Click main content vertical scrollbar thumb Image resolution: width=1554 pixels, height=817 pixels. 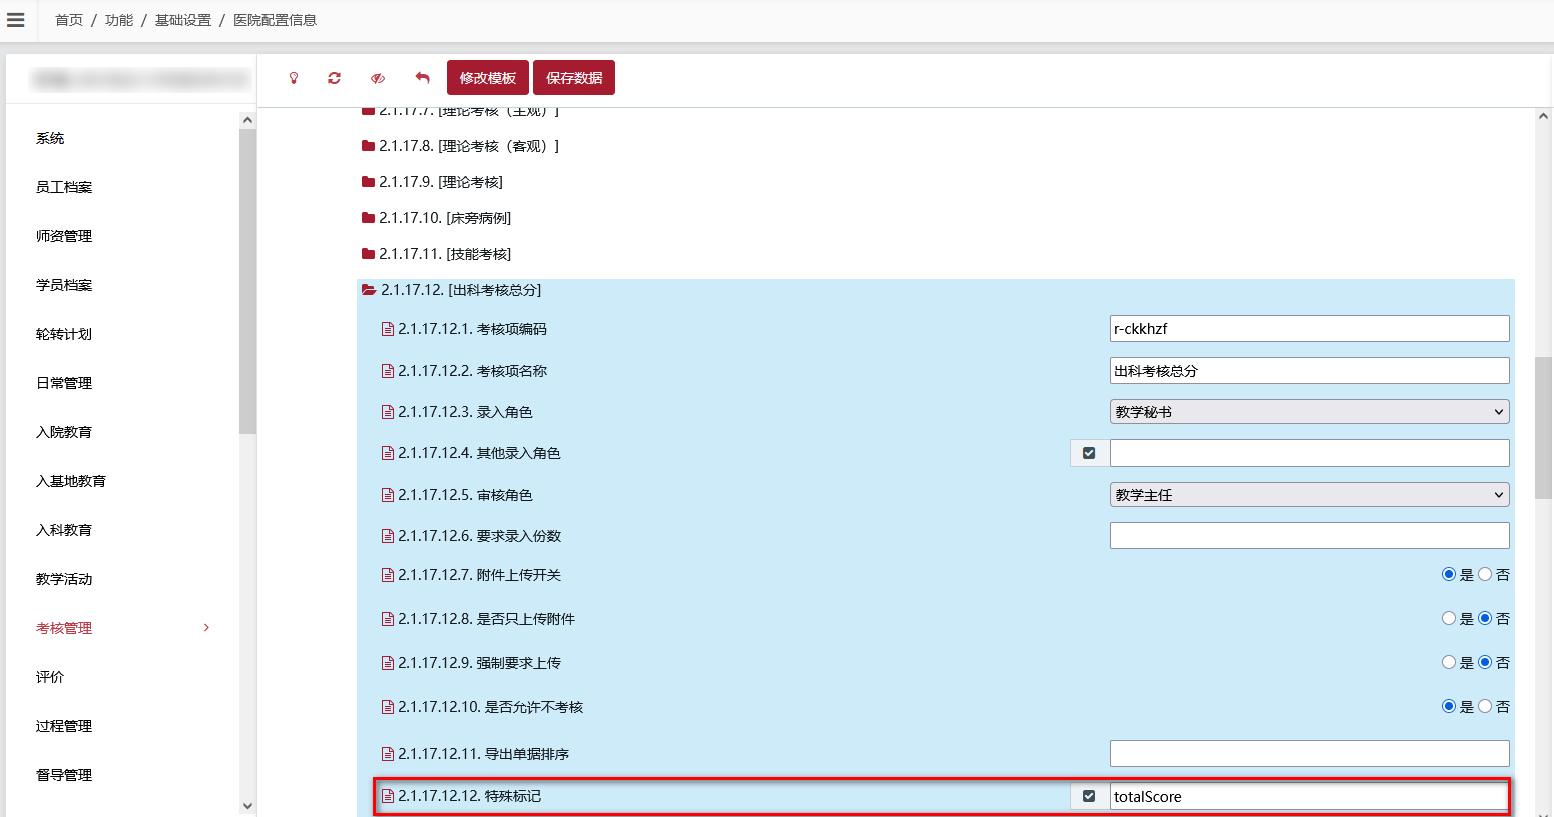click(x=1543, y=428)
